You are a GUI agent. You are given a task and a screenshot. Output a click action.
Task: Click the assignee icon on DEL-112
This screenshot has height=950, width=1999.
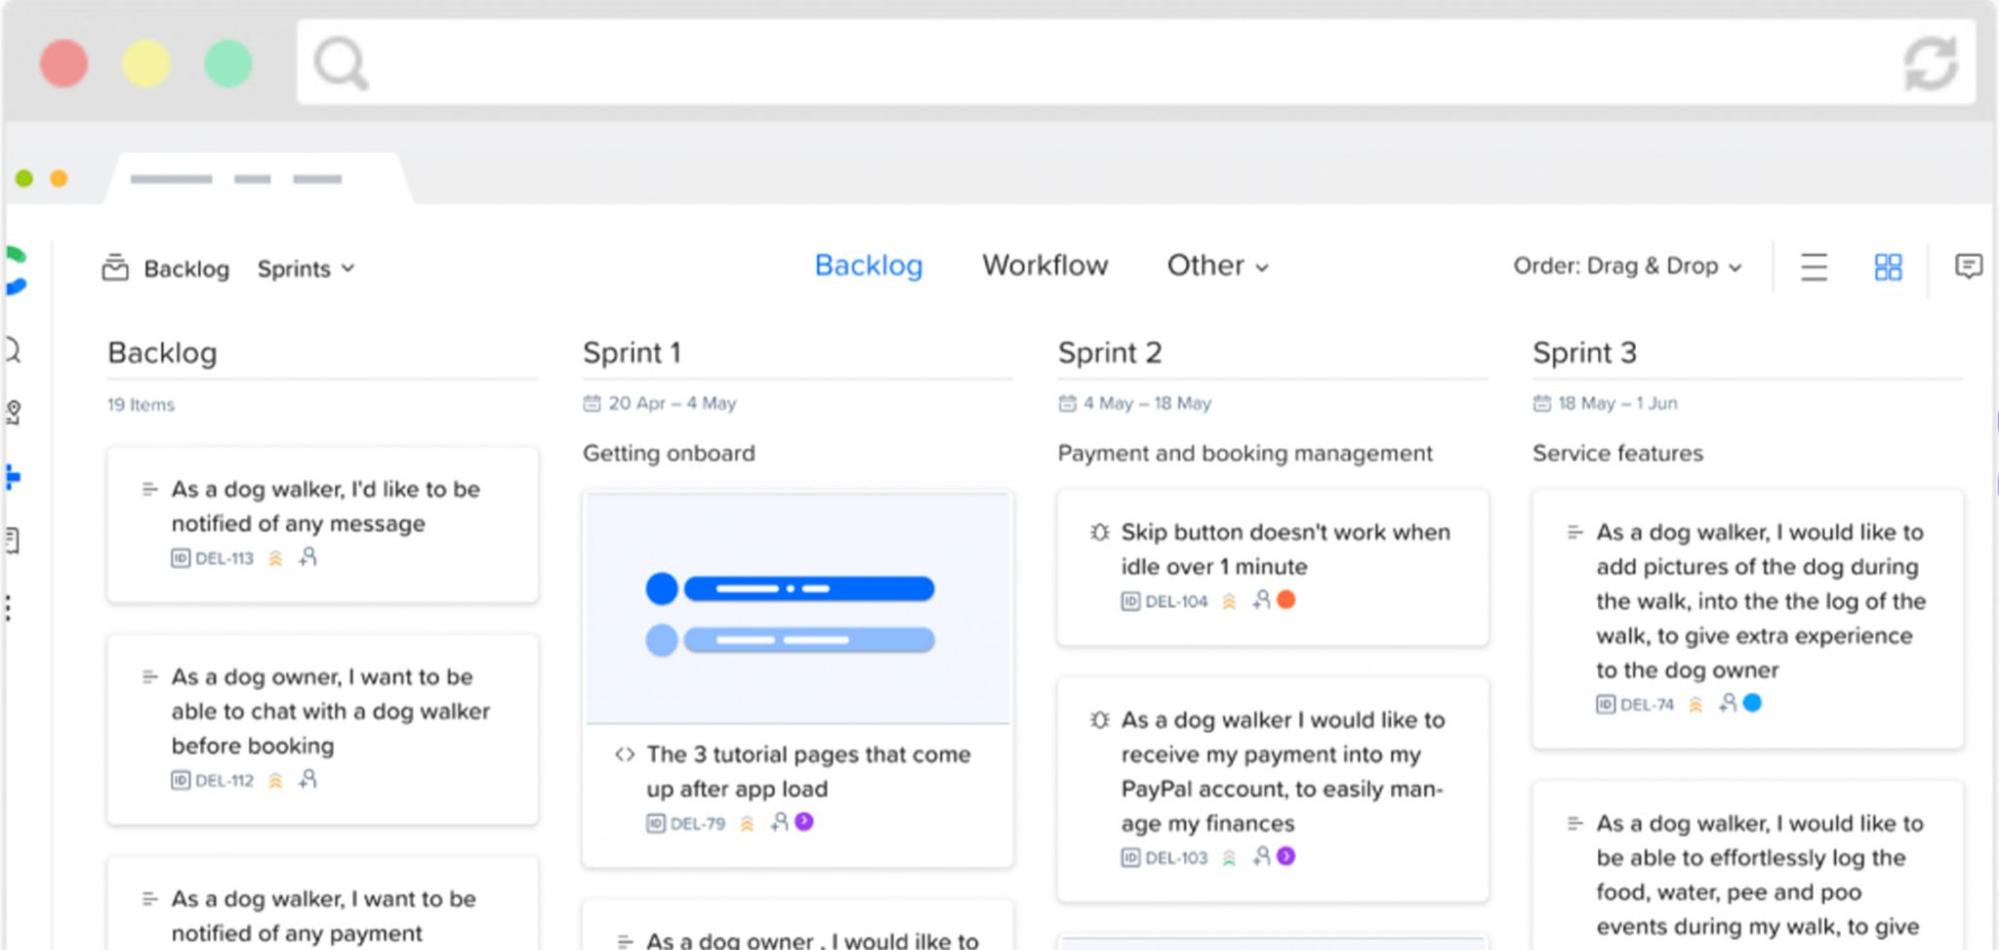pos(308,779)
